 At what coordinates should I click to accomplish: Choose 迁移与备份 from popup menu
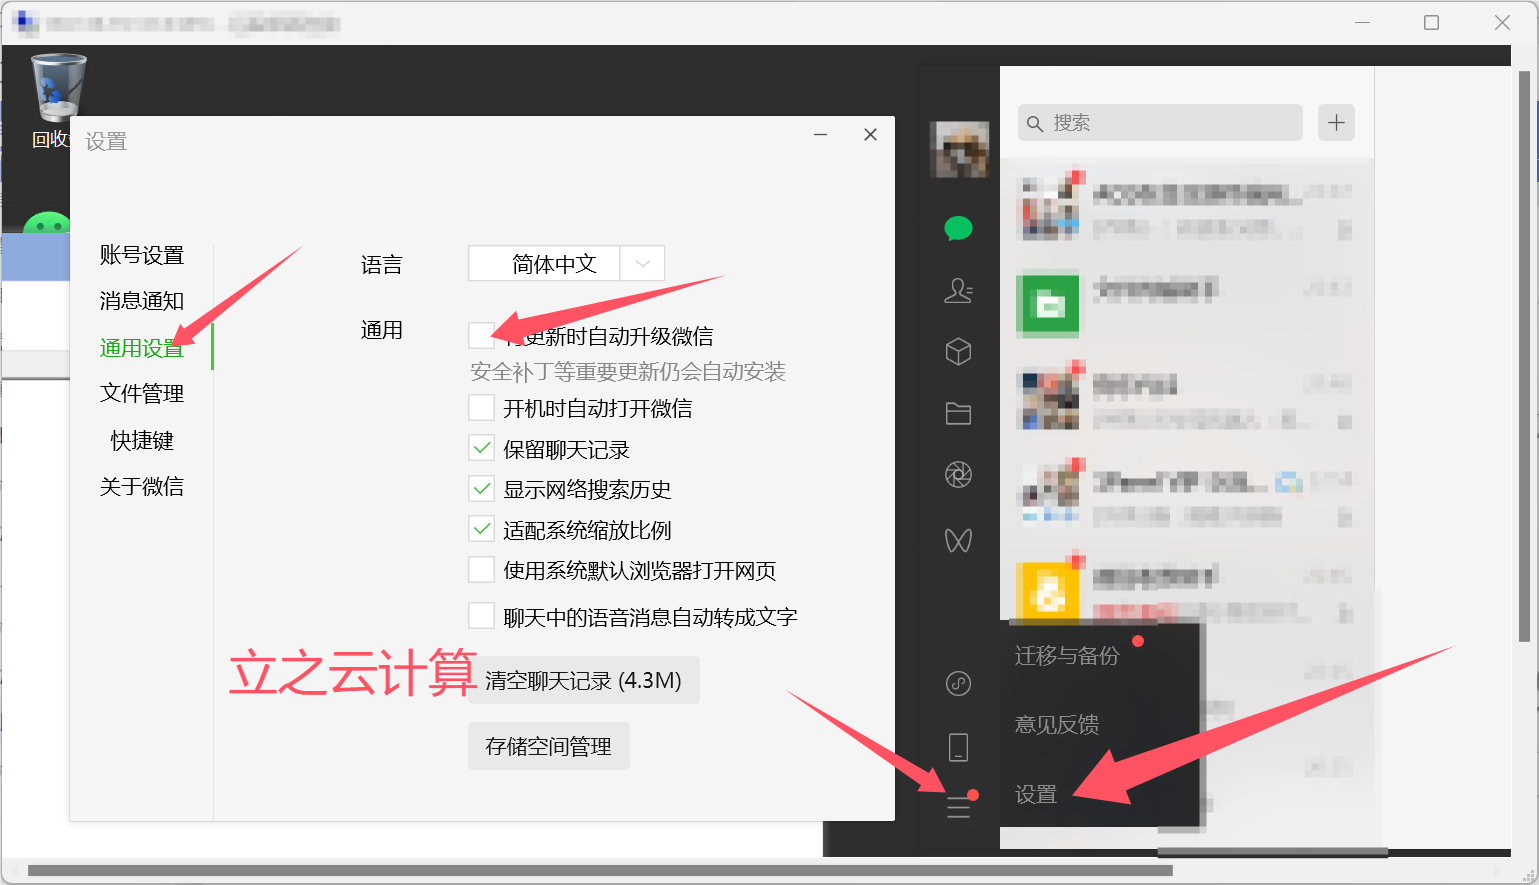click(x=1067, y=655)
